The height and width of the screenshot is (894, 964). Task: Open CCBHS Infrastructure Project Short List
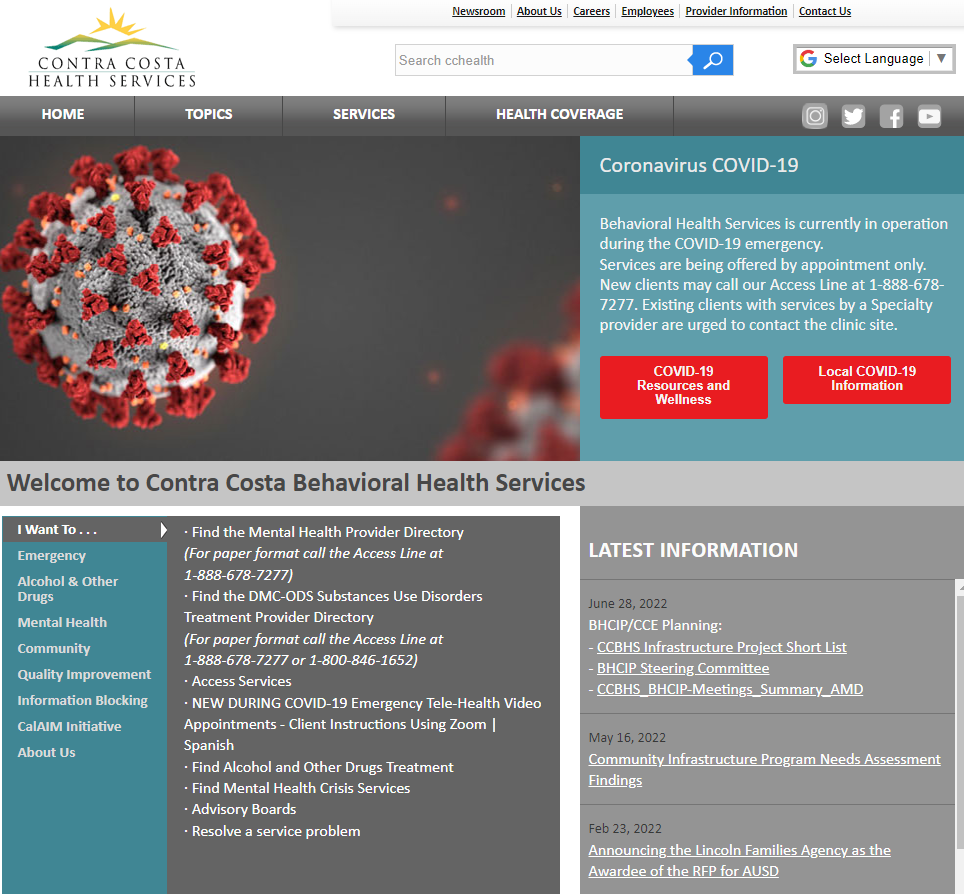pyautogui.click(x=722, y=647)
